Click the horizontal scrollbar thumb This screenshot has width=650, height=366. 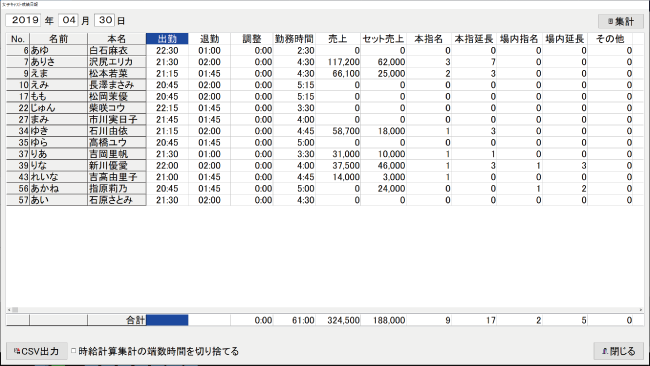coord(15,310)
